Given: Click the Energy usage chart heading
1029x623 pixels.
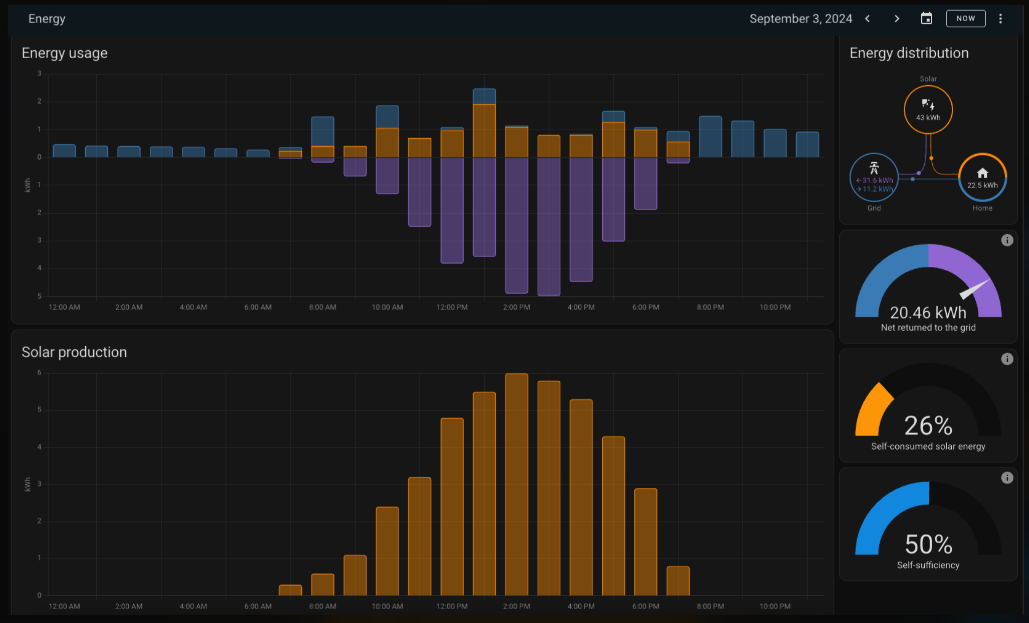Looking at the screenshot, I should coord(64,53).
